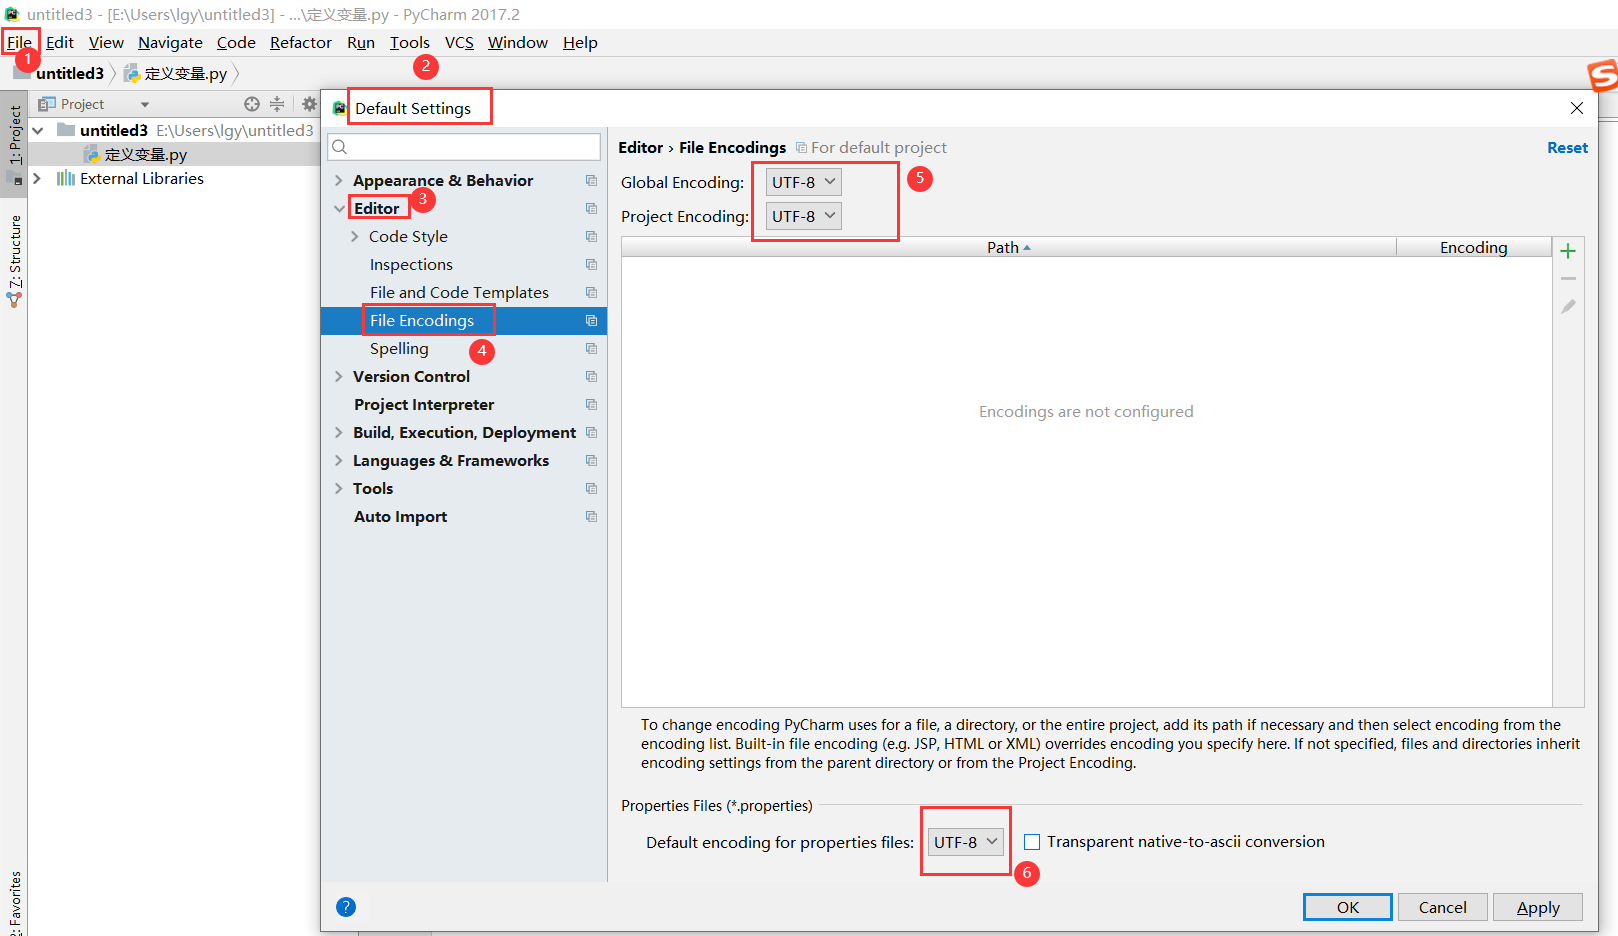This screenshot has width=1618, height=936.
Task: Expand Build, Execution, Deployment group
Action: 339,432
